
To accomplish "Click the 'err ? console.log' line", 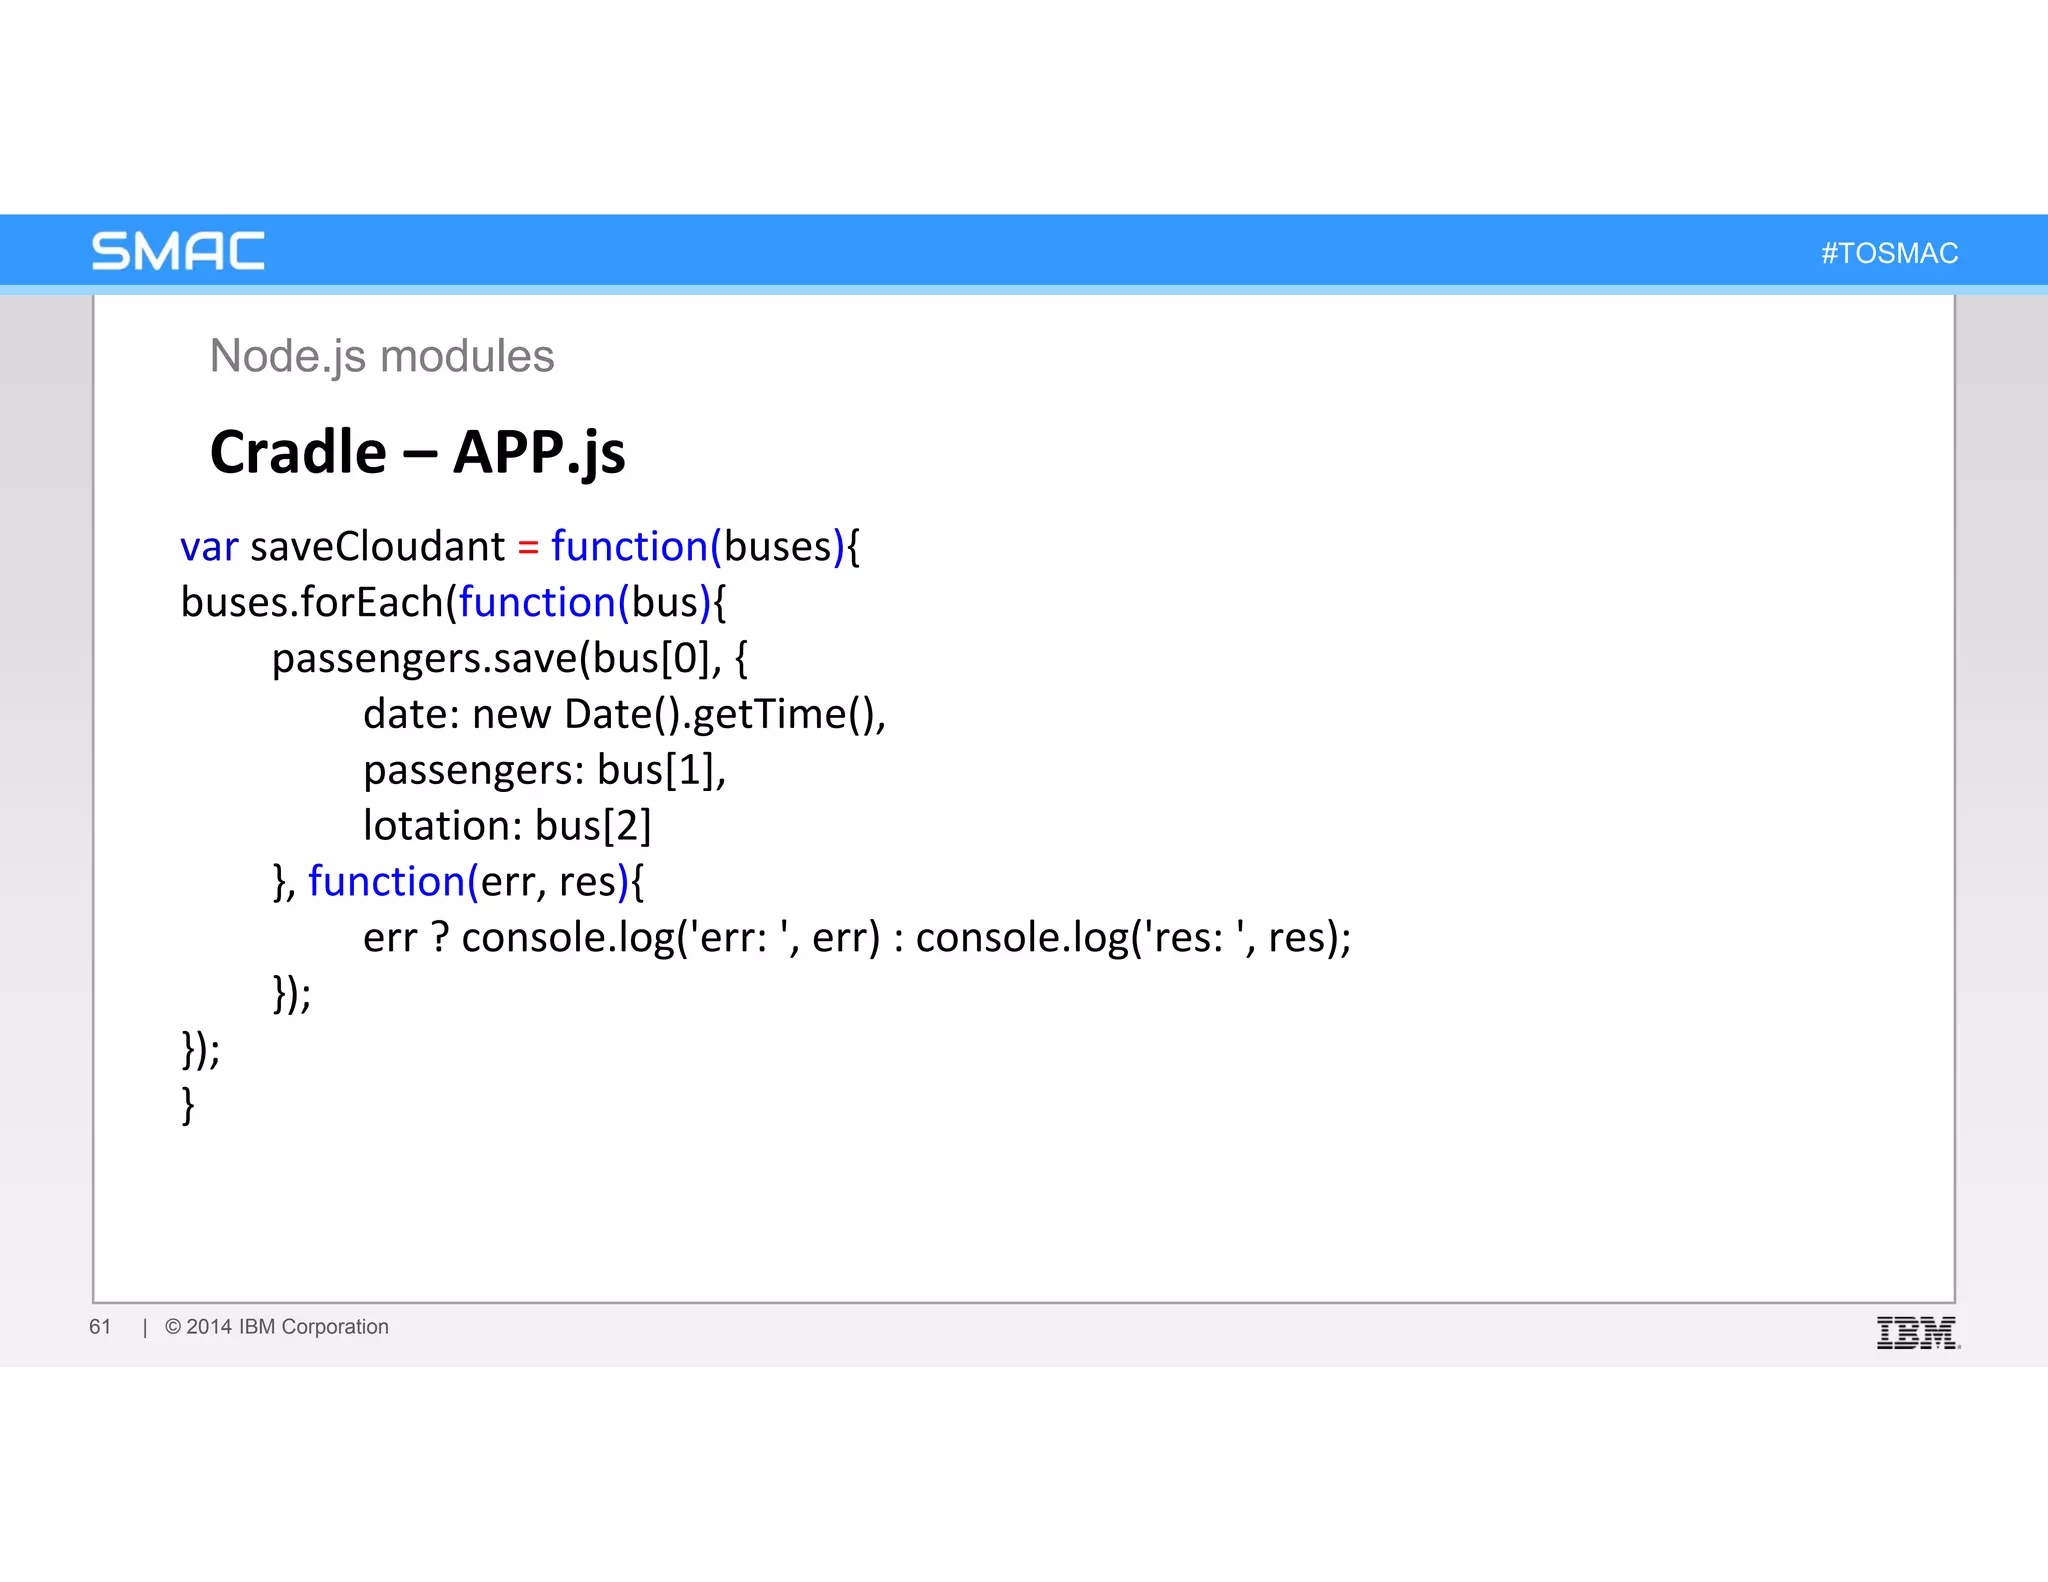I will click(x=857, y=938).
